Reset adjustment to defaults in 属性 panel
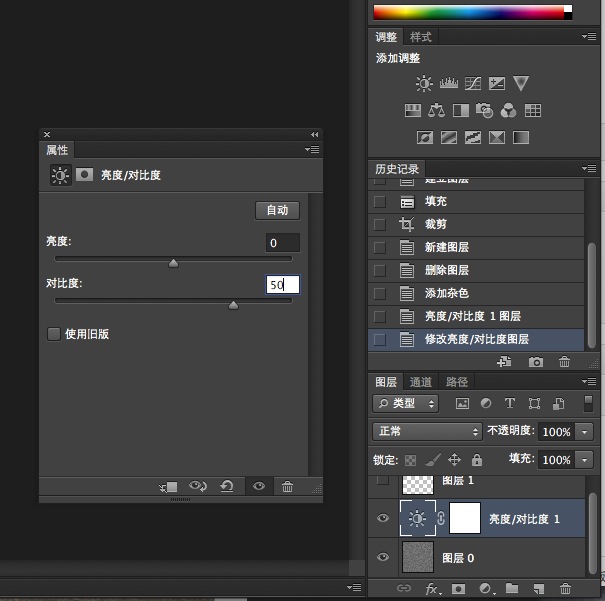 pyautogui.click(x=227, y=486)
